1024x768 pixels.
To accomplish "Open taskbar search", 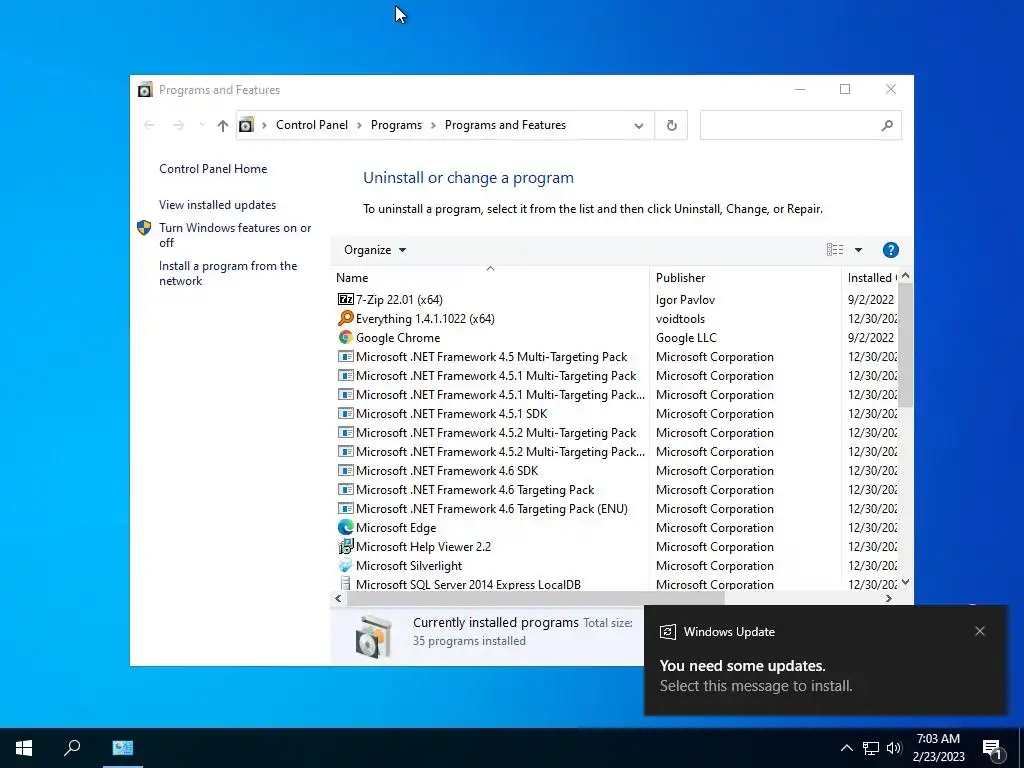I will point(72,748).
